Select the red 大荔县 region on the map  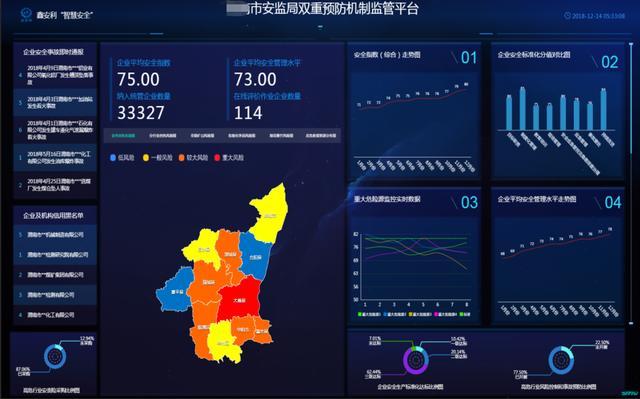[x=240, y=300]
